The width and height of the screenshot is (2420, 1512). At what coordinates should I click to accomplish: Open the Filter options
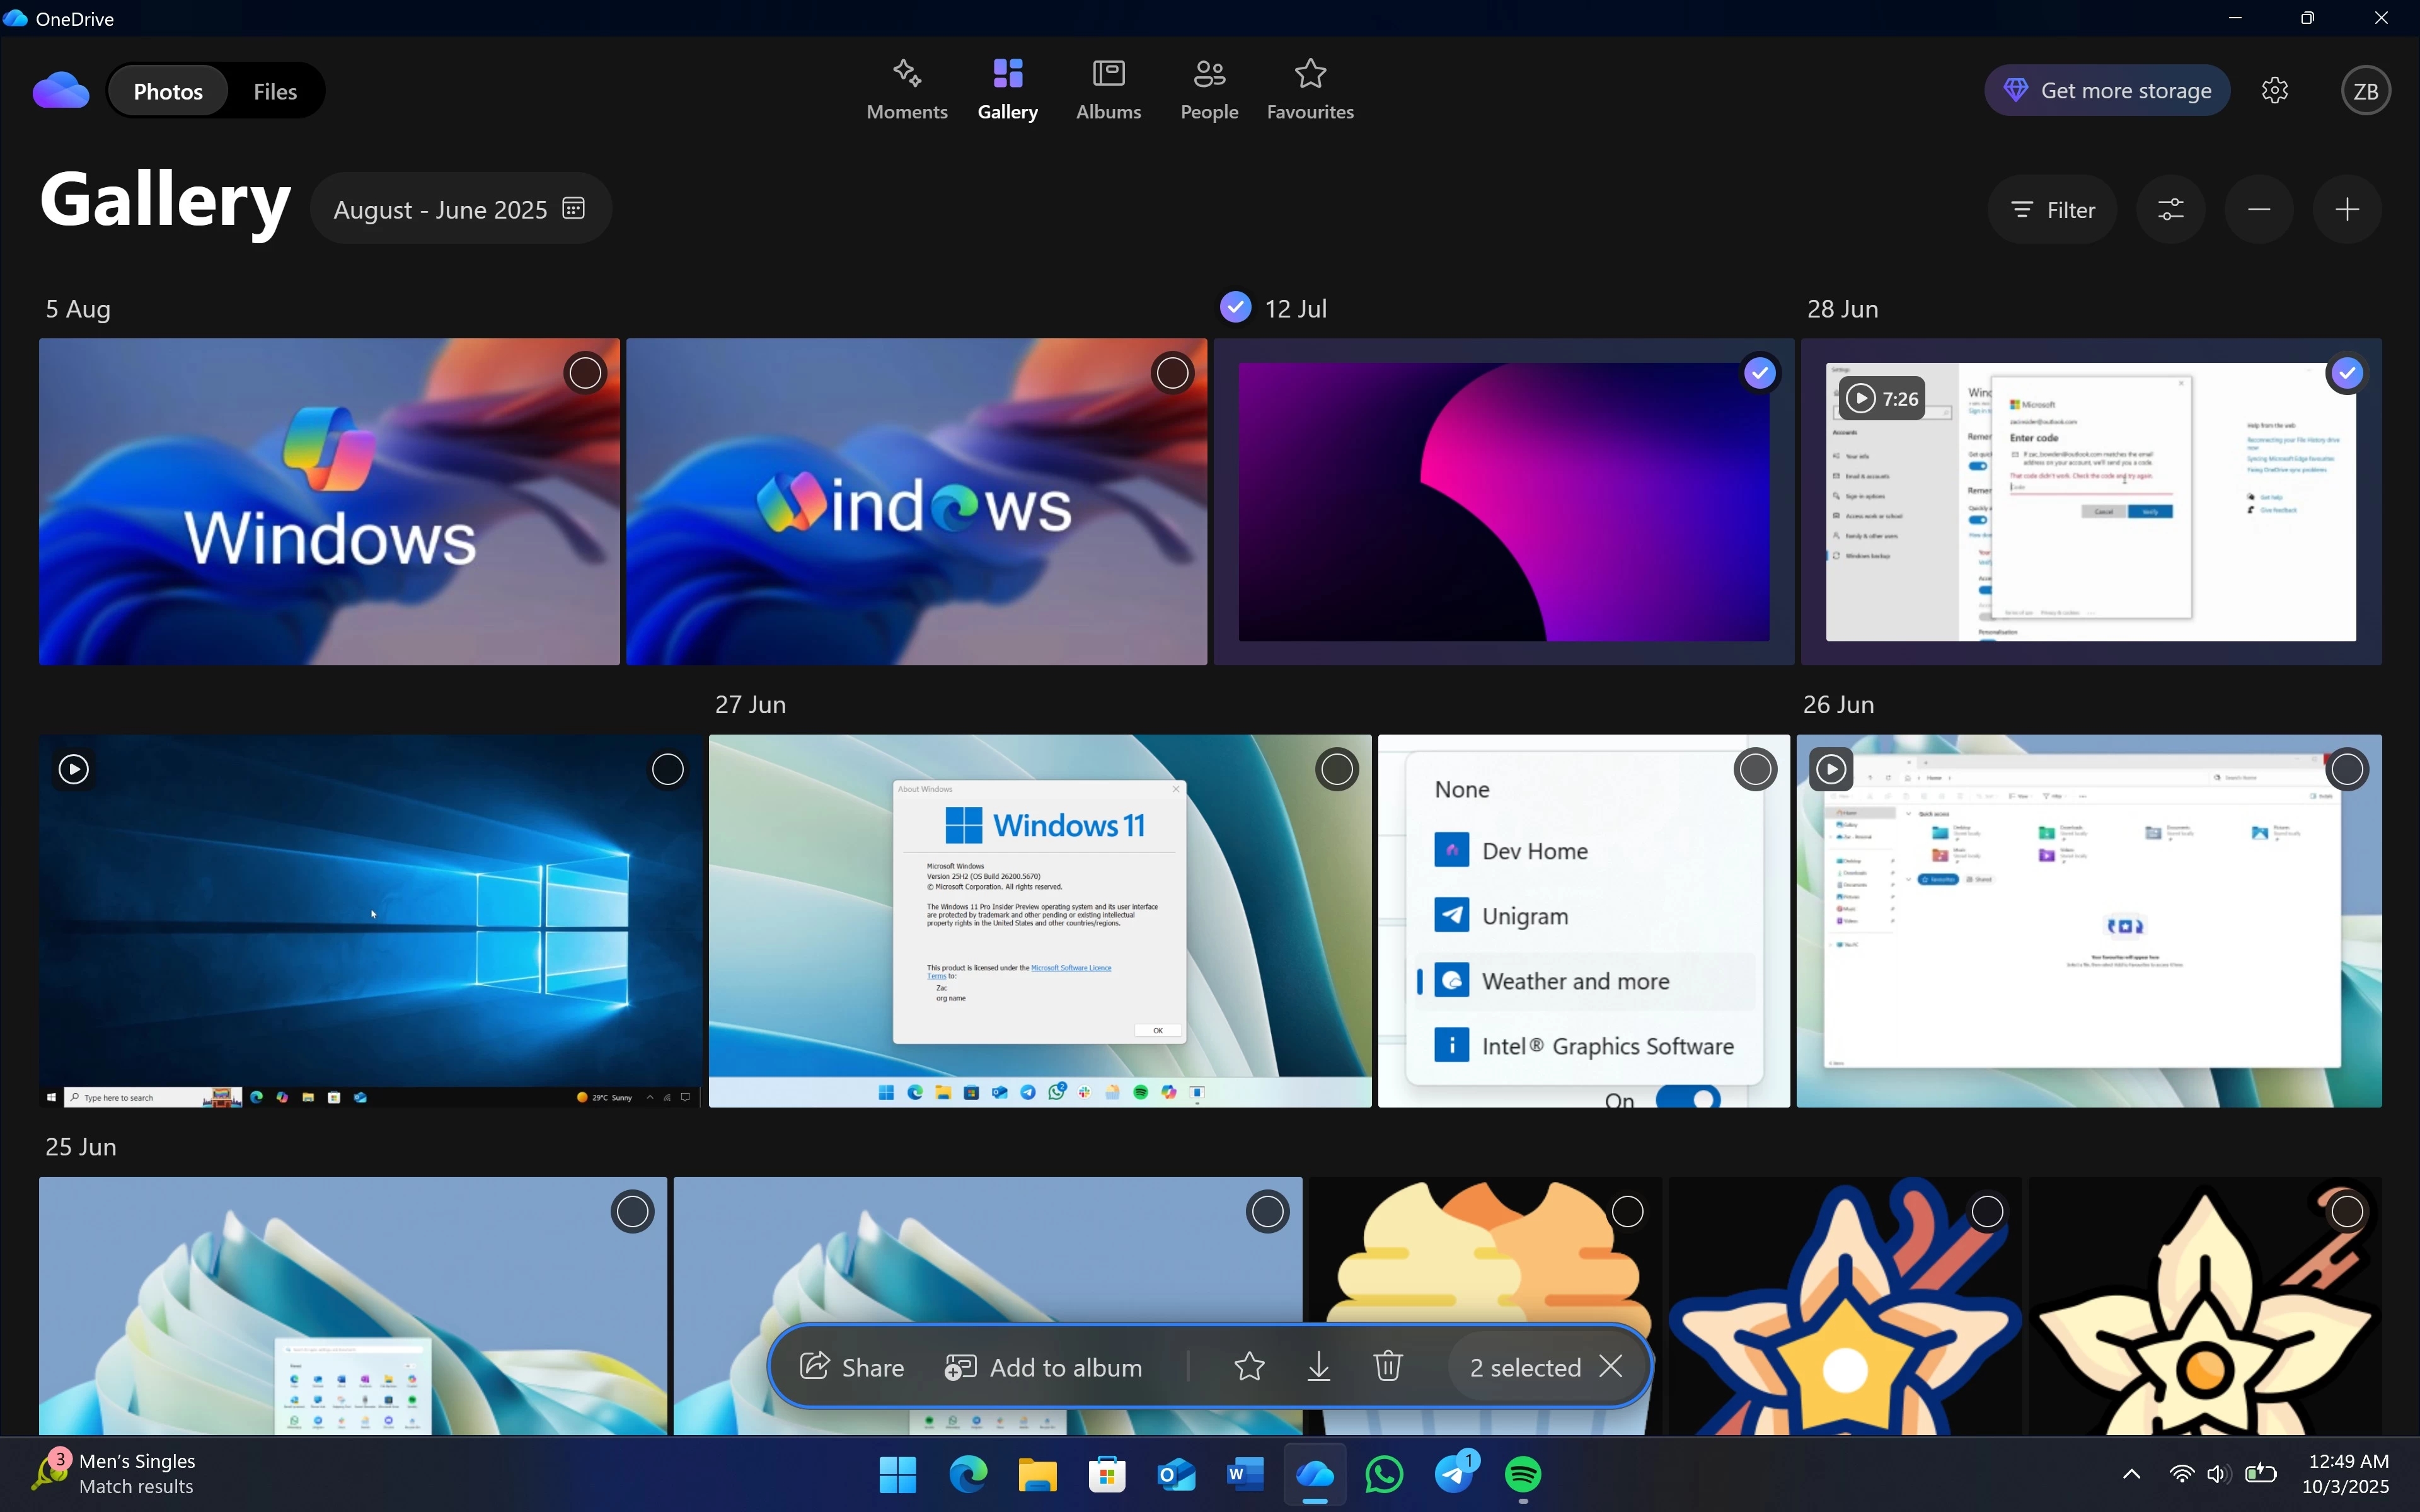pos(2052,209)
